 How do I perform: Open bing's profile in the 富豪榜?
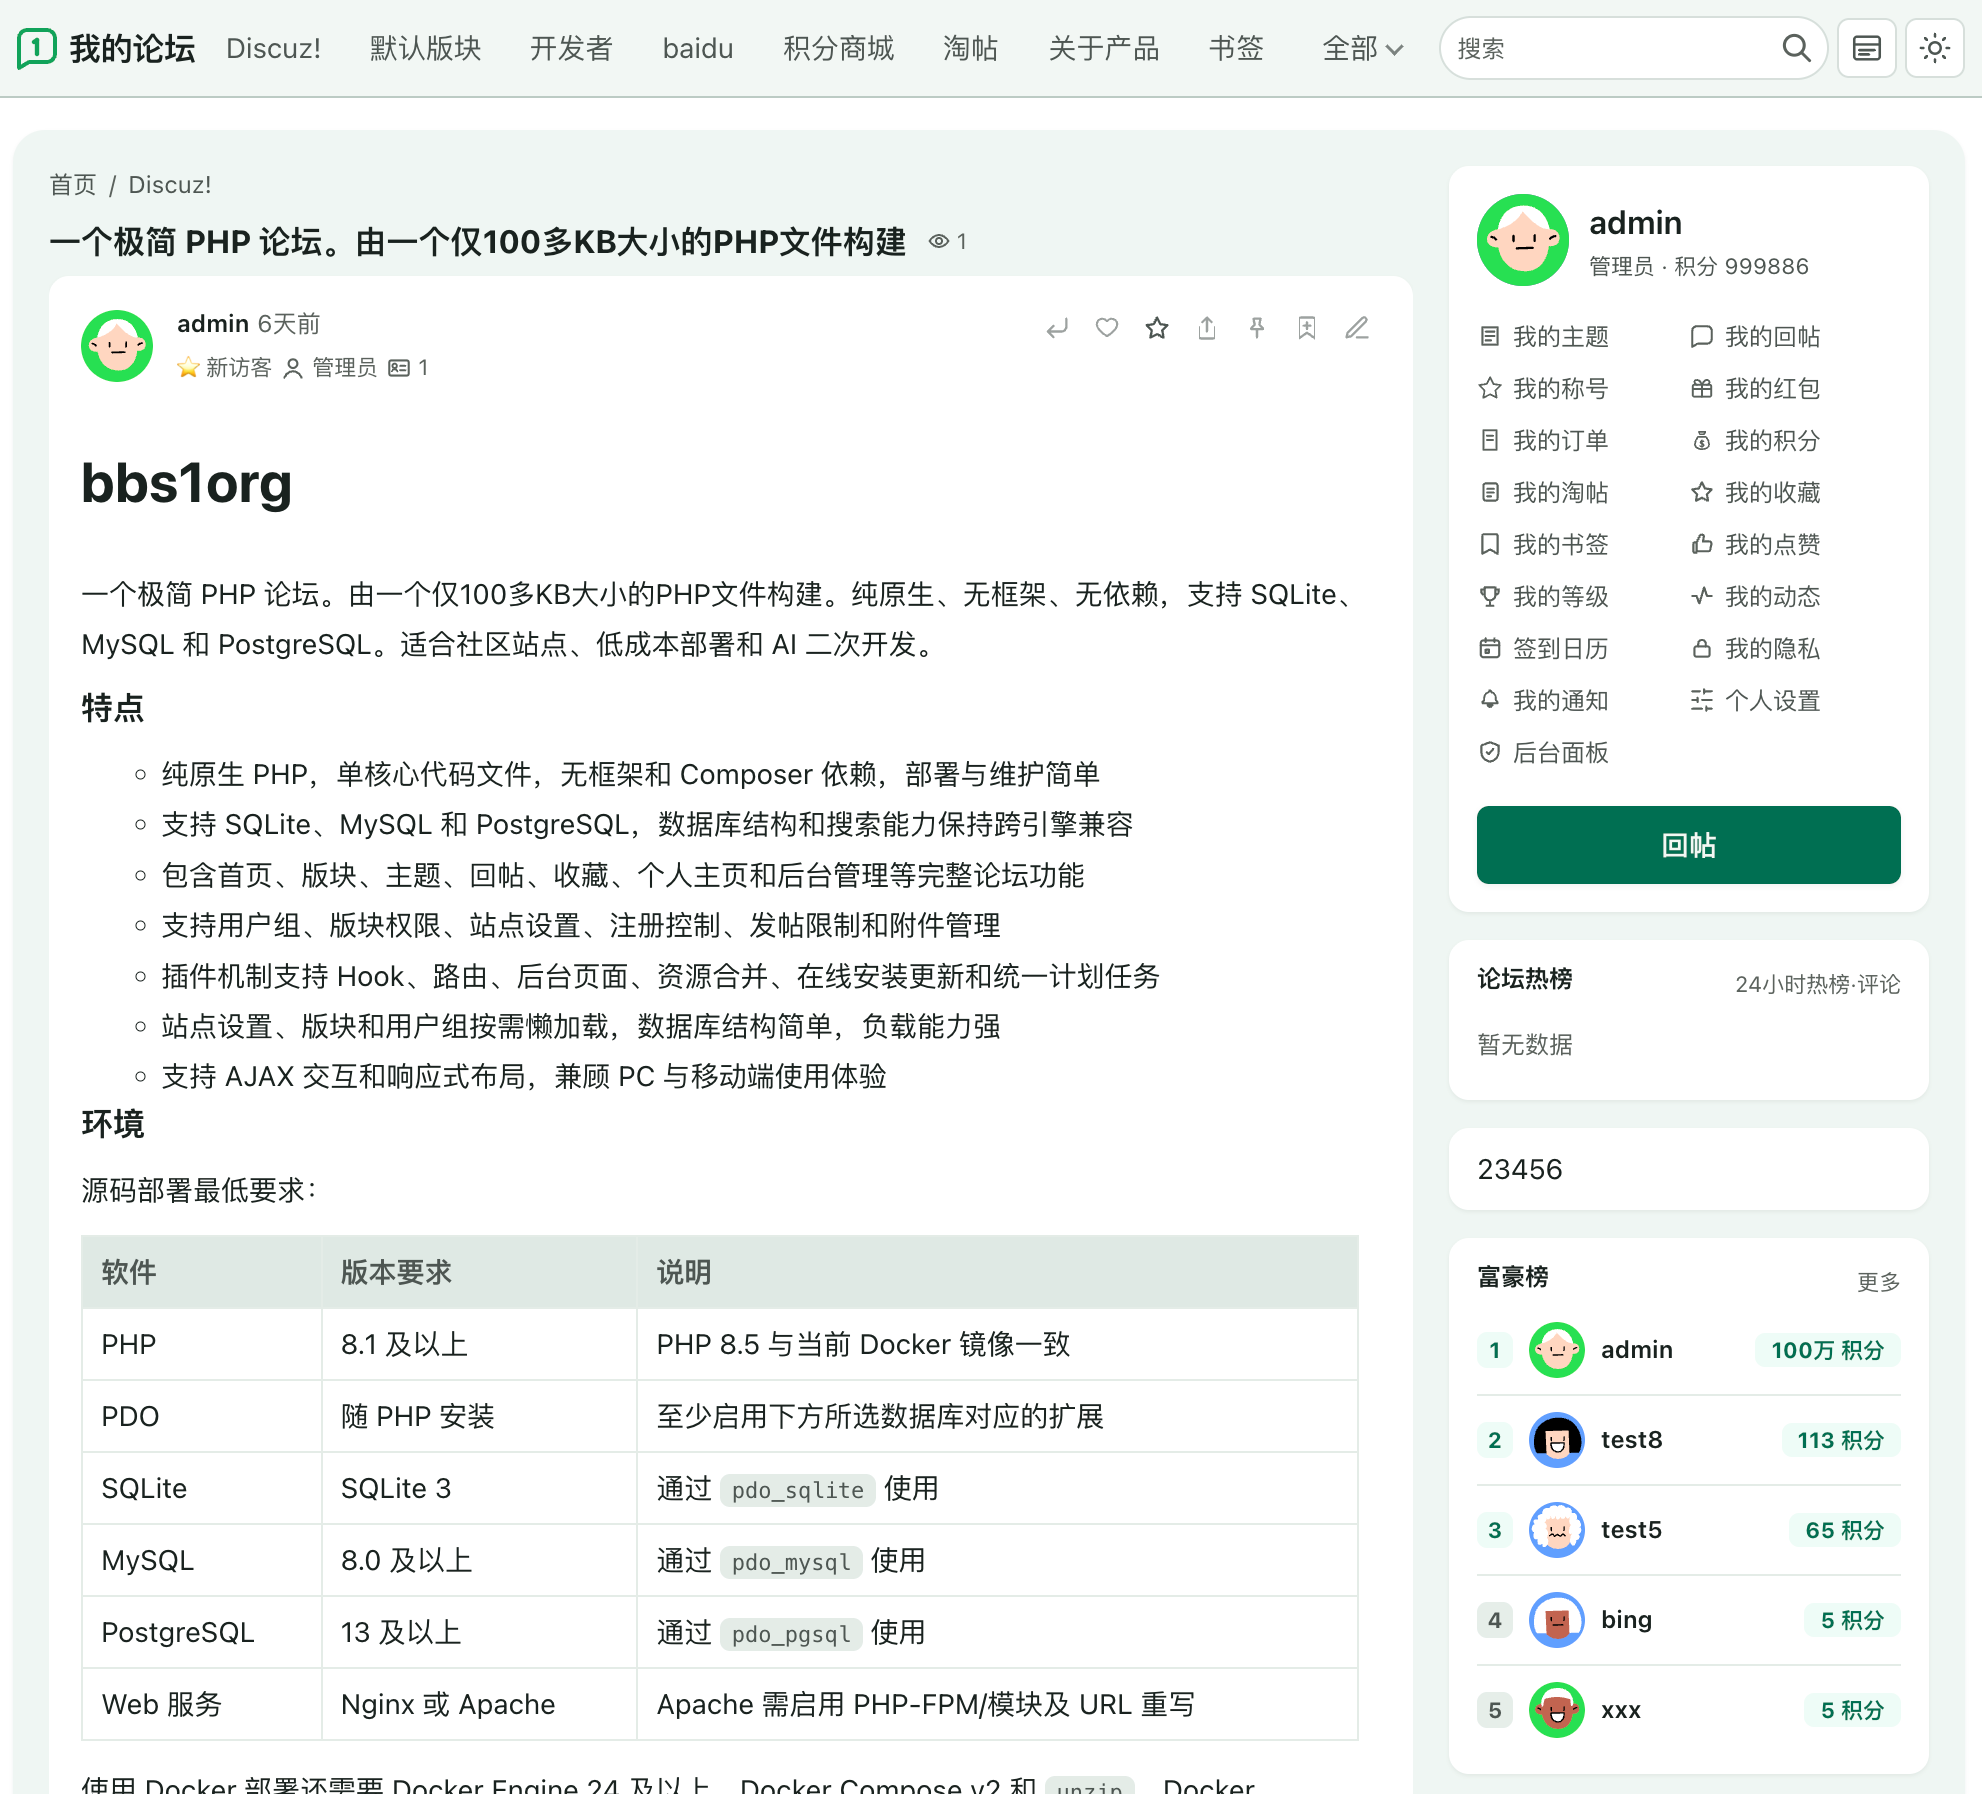point(1626,1620)
